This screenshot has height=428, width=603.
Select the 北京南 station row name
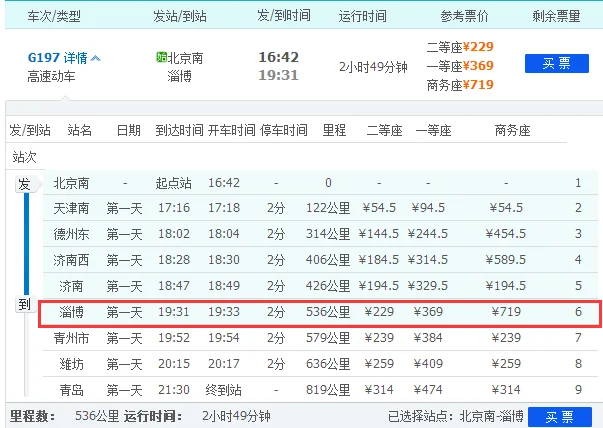72,183
